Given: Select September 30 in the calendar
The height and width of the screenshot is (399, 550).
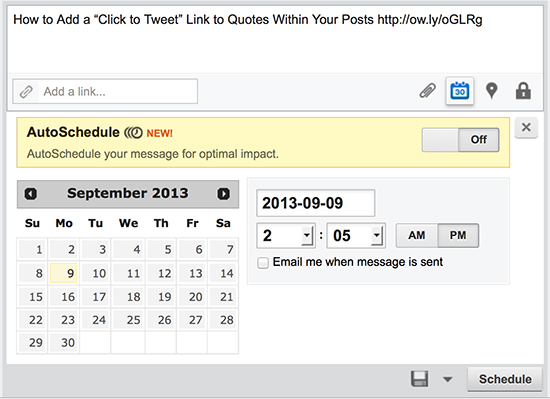Looking at the screenshot, I should (x=64, y=343).
